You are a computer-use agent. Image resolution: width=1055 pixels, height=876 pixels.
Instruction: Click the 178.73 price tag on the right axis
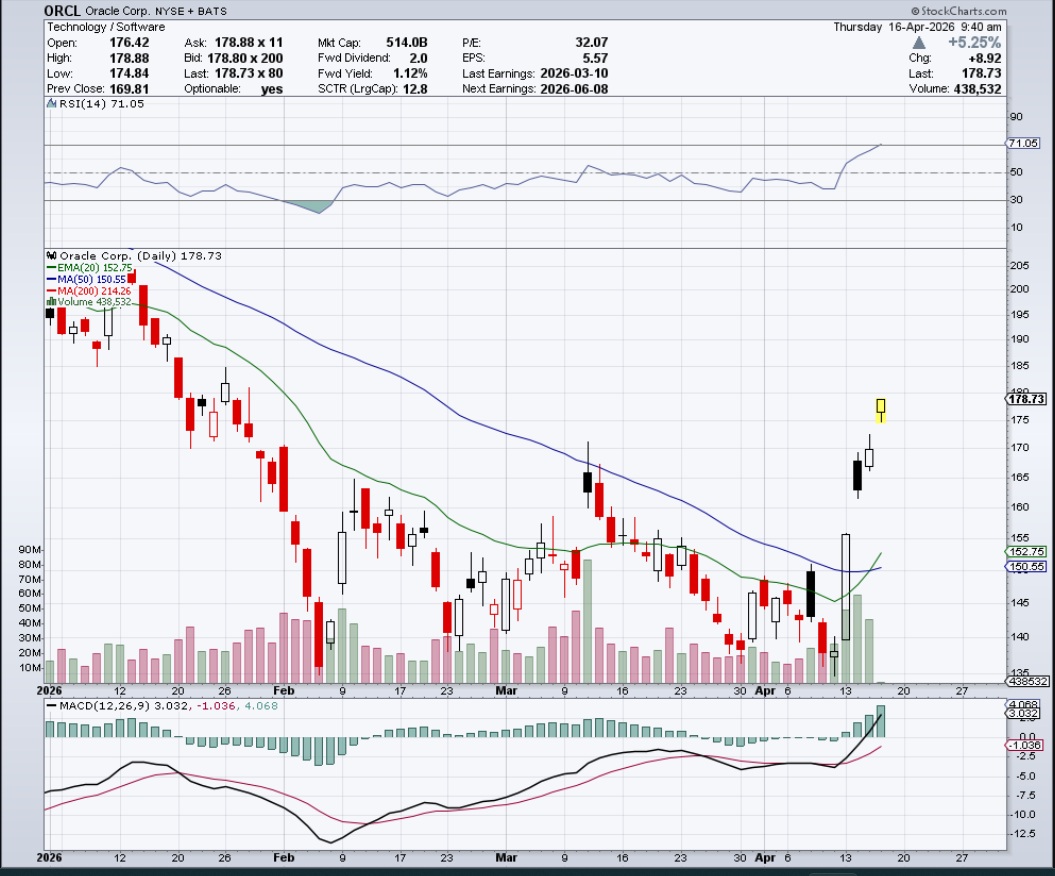1026,399
